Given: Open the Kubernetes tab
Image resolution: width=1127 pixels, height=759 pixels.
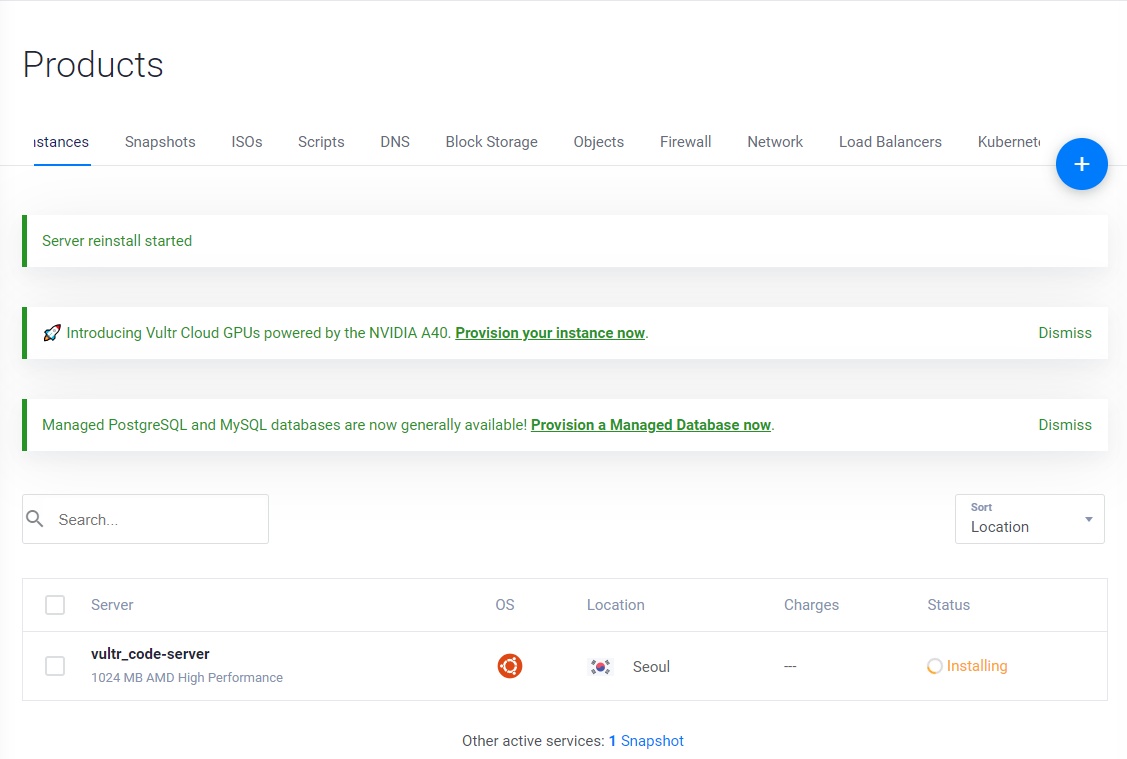Looking at the screenshot, I should tap(1009, 142).
